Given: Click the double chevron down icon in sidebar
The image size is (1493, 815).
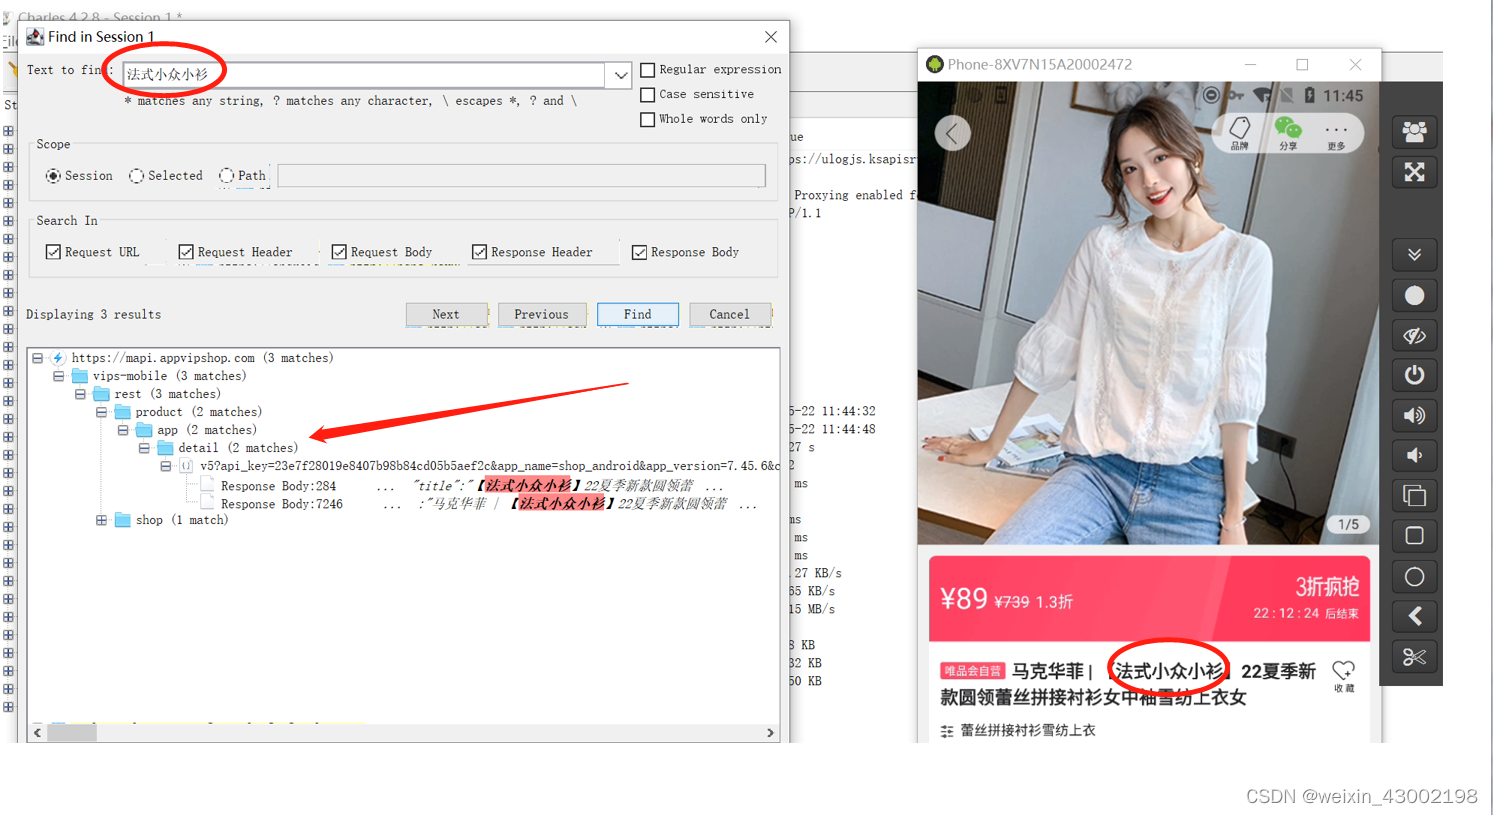Looking at the screenshot, I should click(x=1414, y=255).
